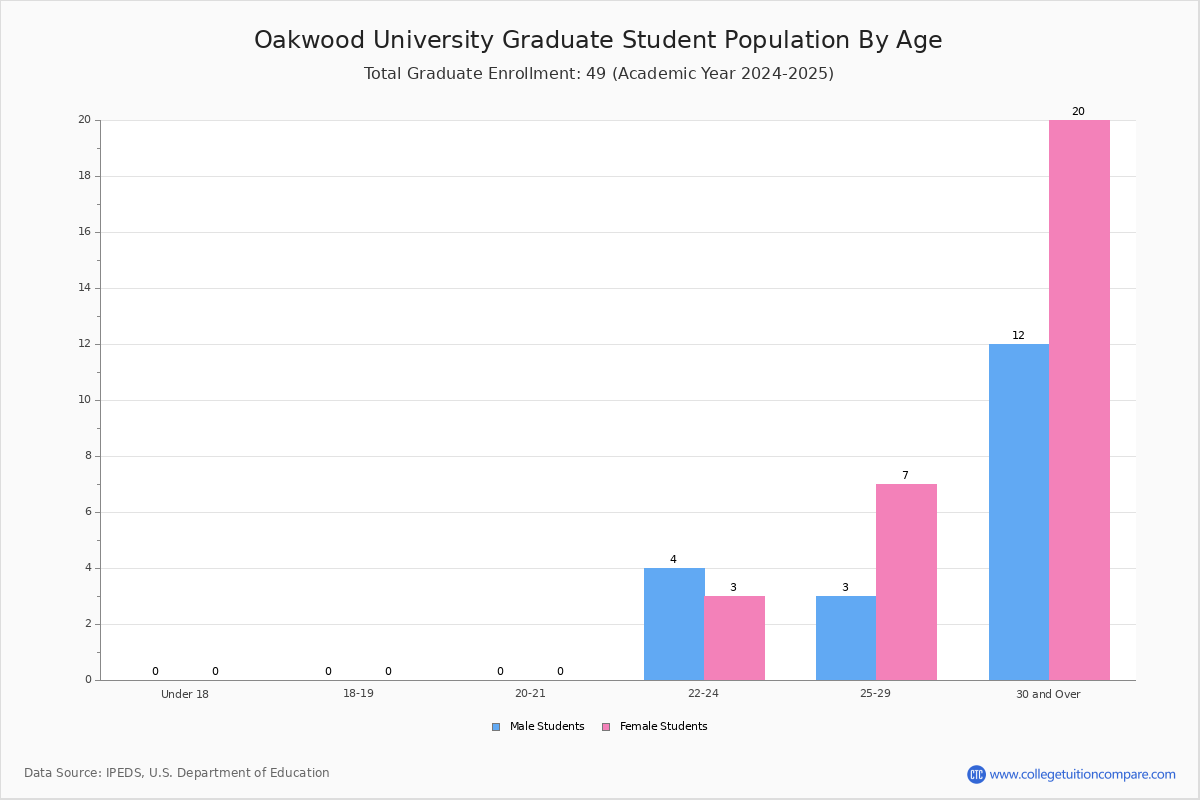1200x800 pixels.
Task: Click the 25-29 female students bar
Action: click(906, 582)
